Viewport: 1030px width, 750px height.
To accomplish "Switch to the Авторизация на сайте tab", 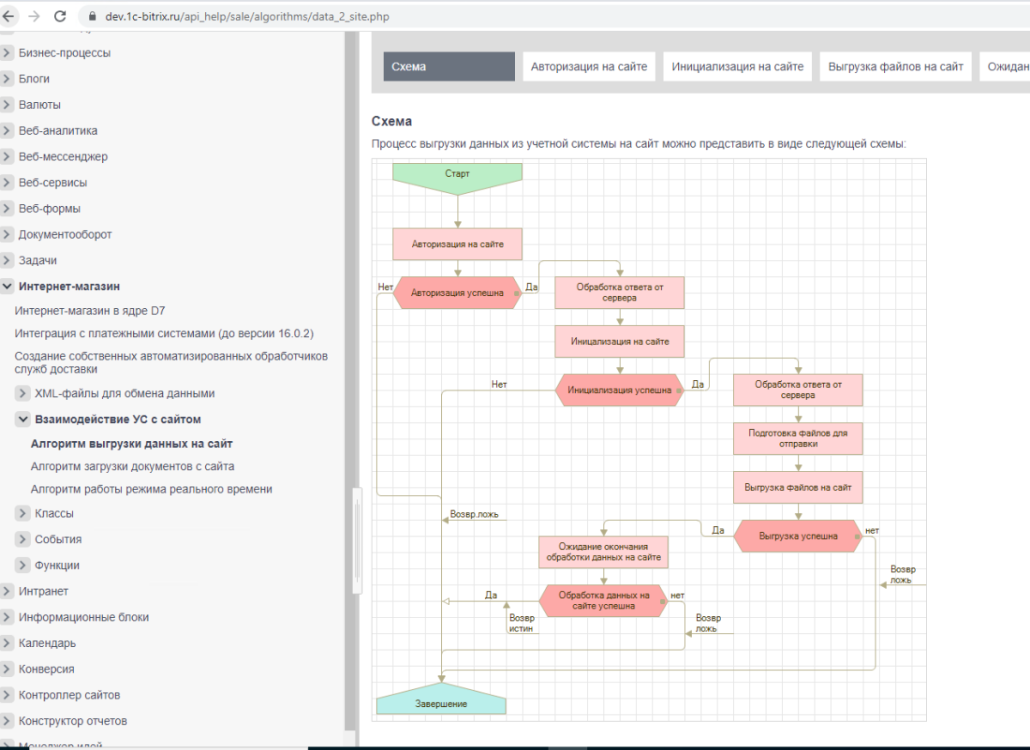I will [x=589, y=67].
